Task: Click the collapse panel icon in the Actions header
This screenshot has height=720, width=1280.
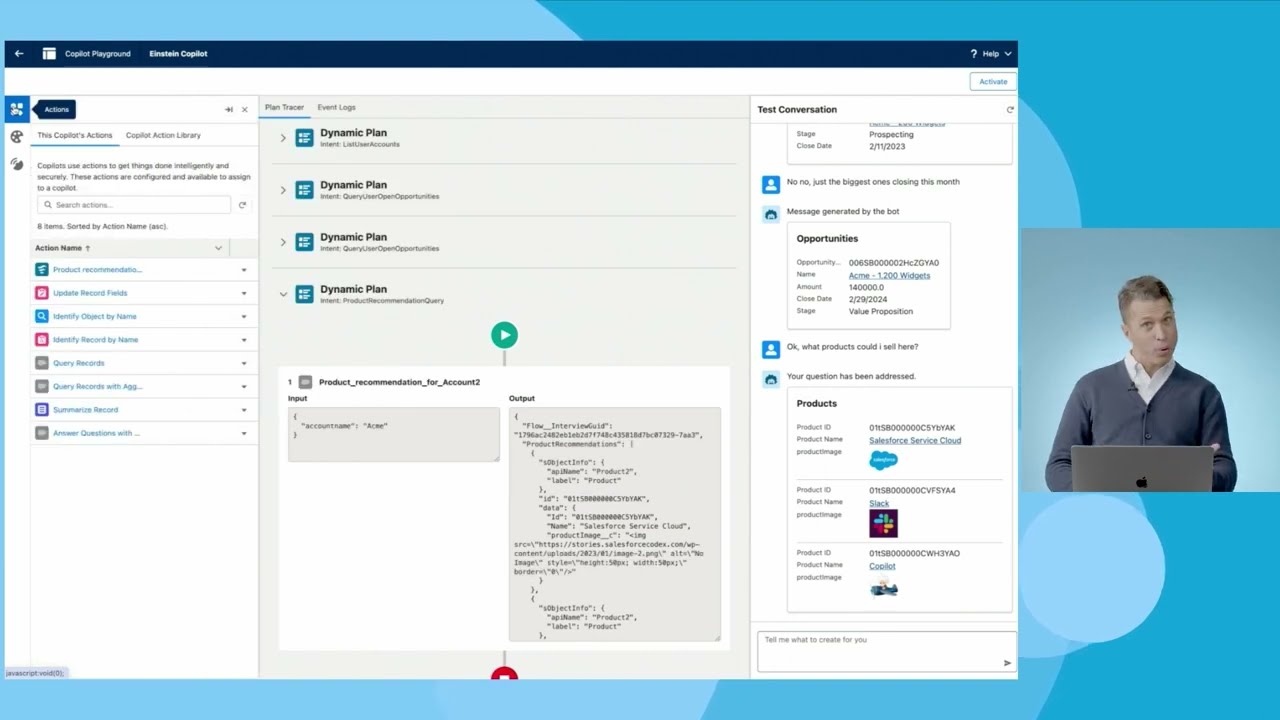Action: (229, 110)
